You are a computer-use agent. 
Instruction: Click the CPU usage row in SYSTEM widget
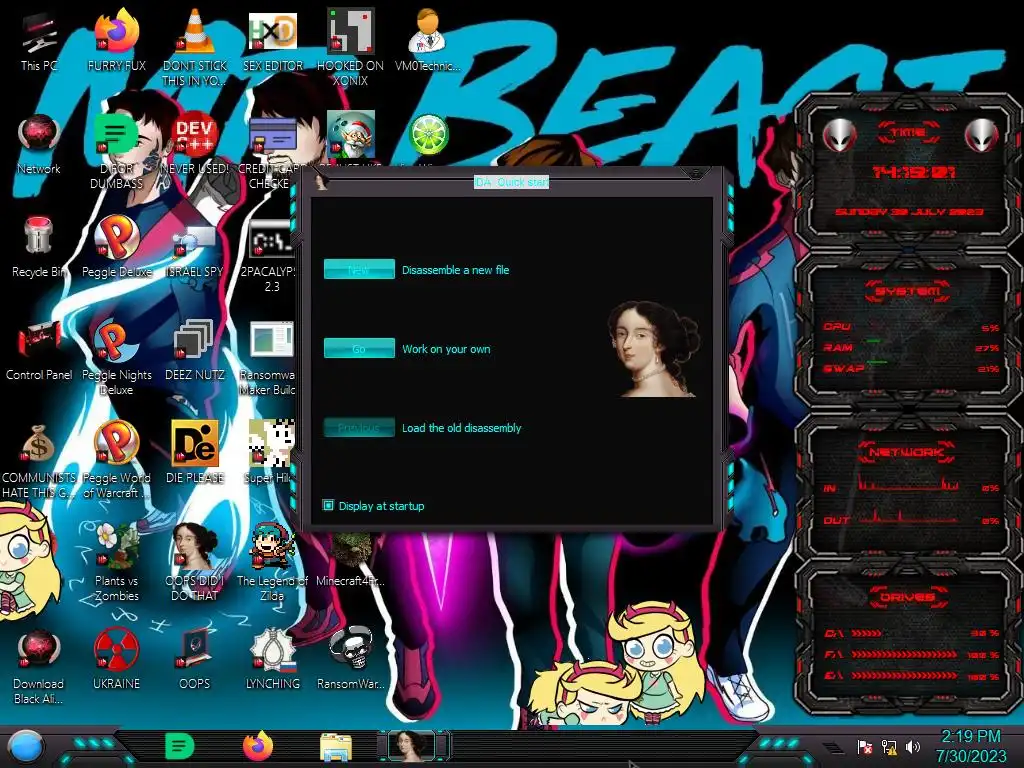(910, 327)
